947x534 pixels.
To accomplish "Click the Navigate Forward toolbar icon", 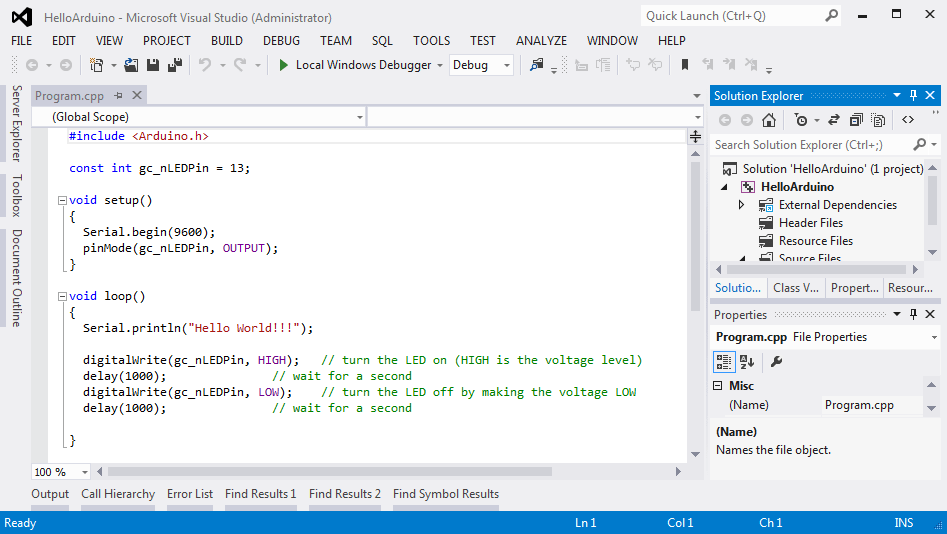I will (x=66, y=65).
